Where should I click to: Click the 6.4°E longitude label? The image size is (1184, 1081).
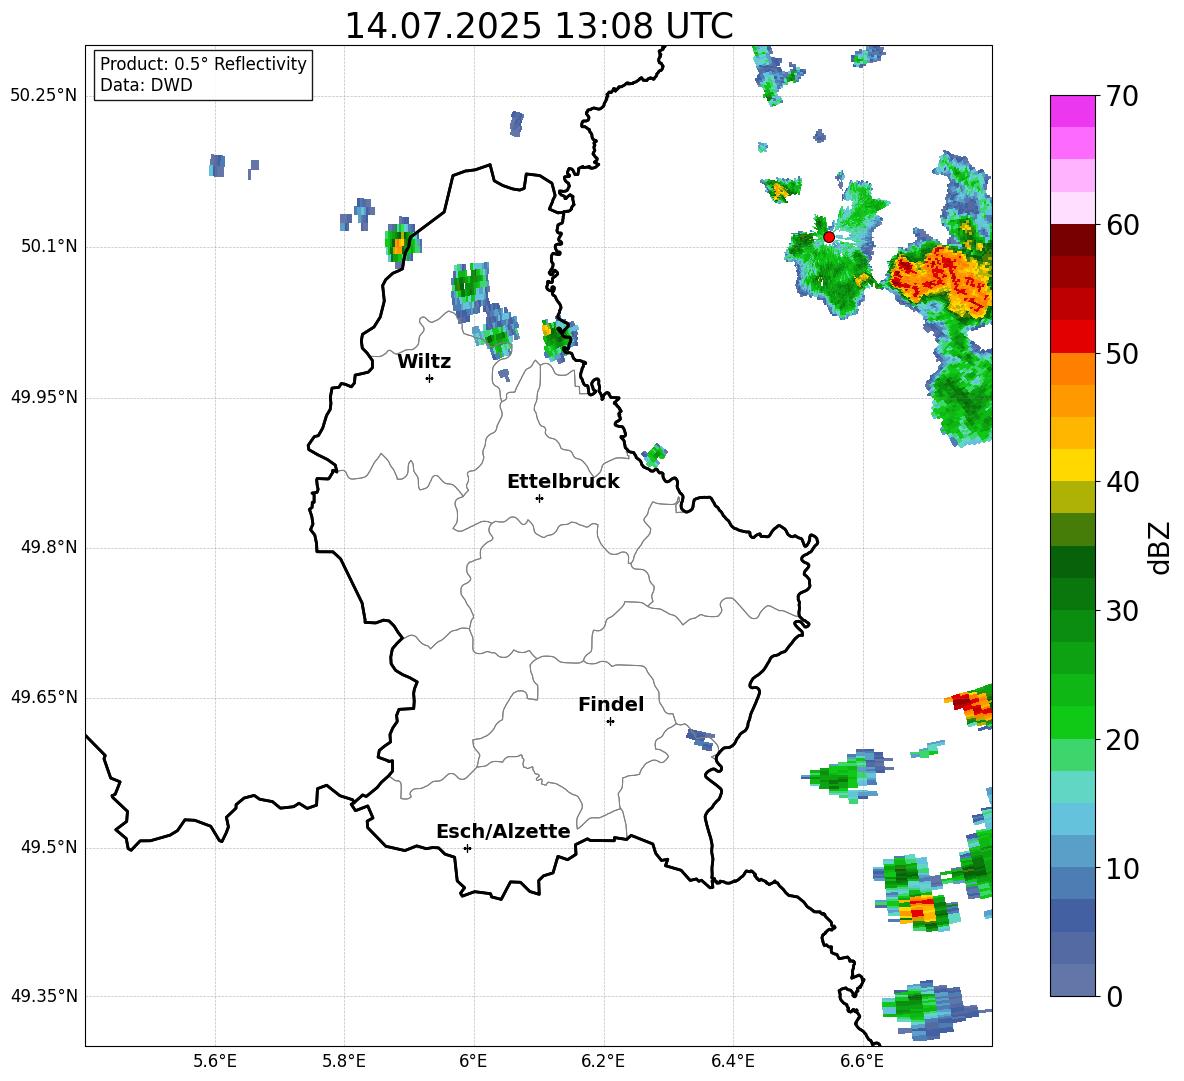(732, 1061)
